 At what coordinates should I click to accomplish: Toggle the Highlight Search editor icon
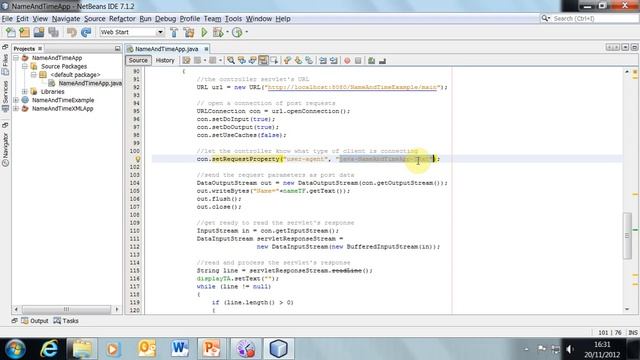[263, 60]
